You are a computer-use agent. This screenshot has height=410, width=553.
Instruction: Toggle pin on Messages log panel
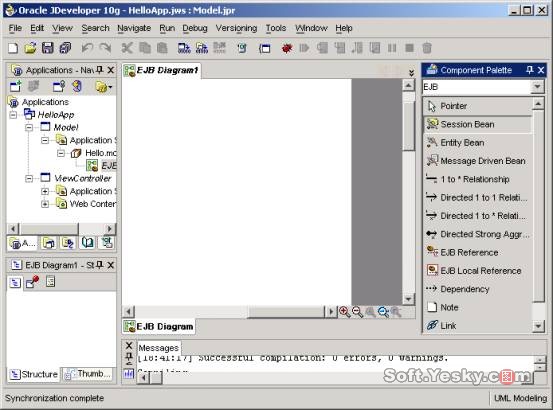coord(129,357)
